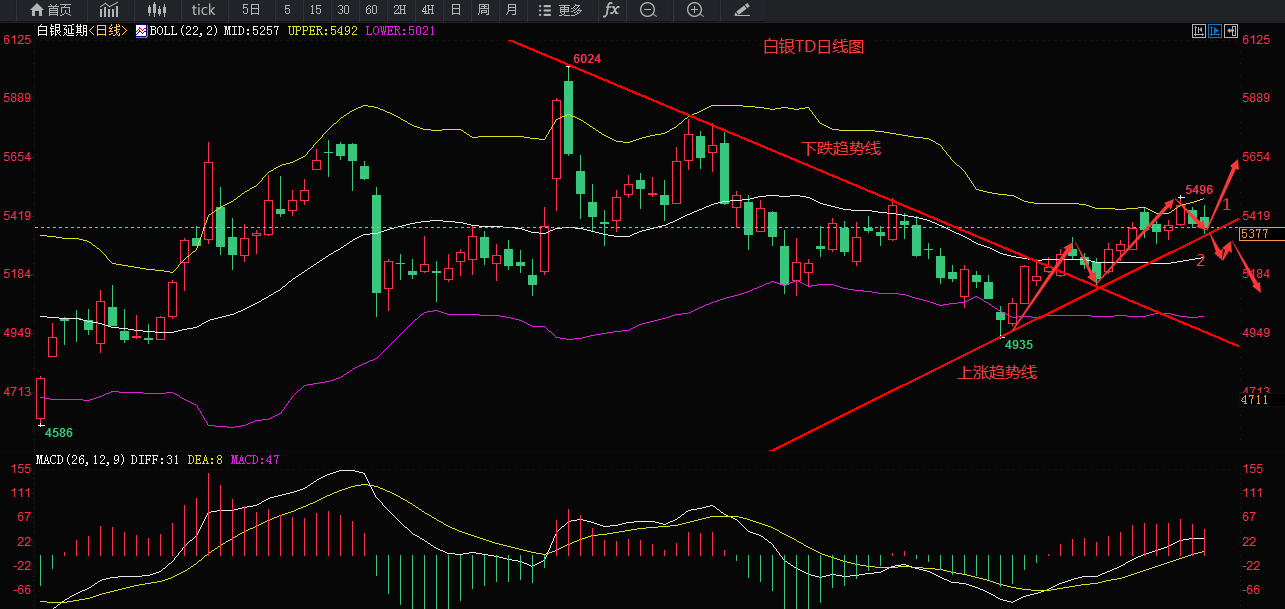Open the fx formula indicator tool
Viewport: 1285px width, 609px height.
tap(611, 11)
